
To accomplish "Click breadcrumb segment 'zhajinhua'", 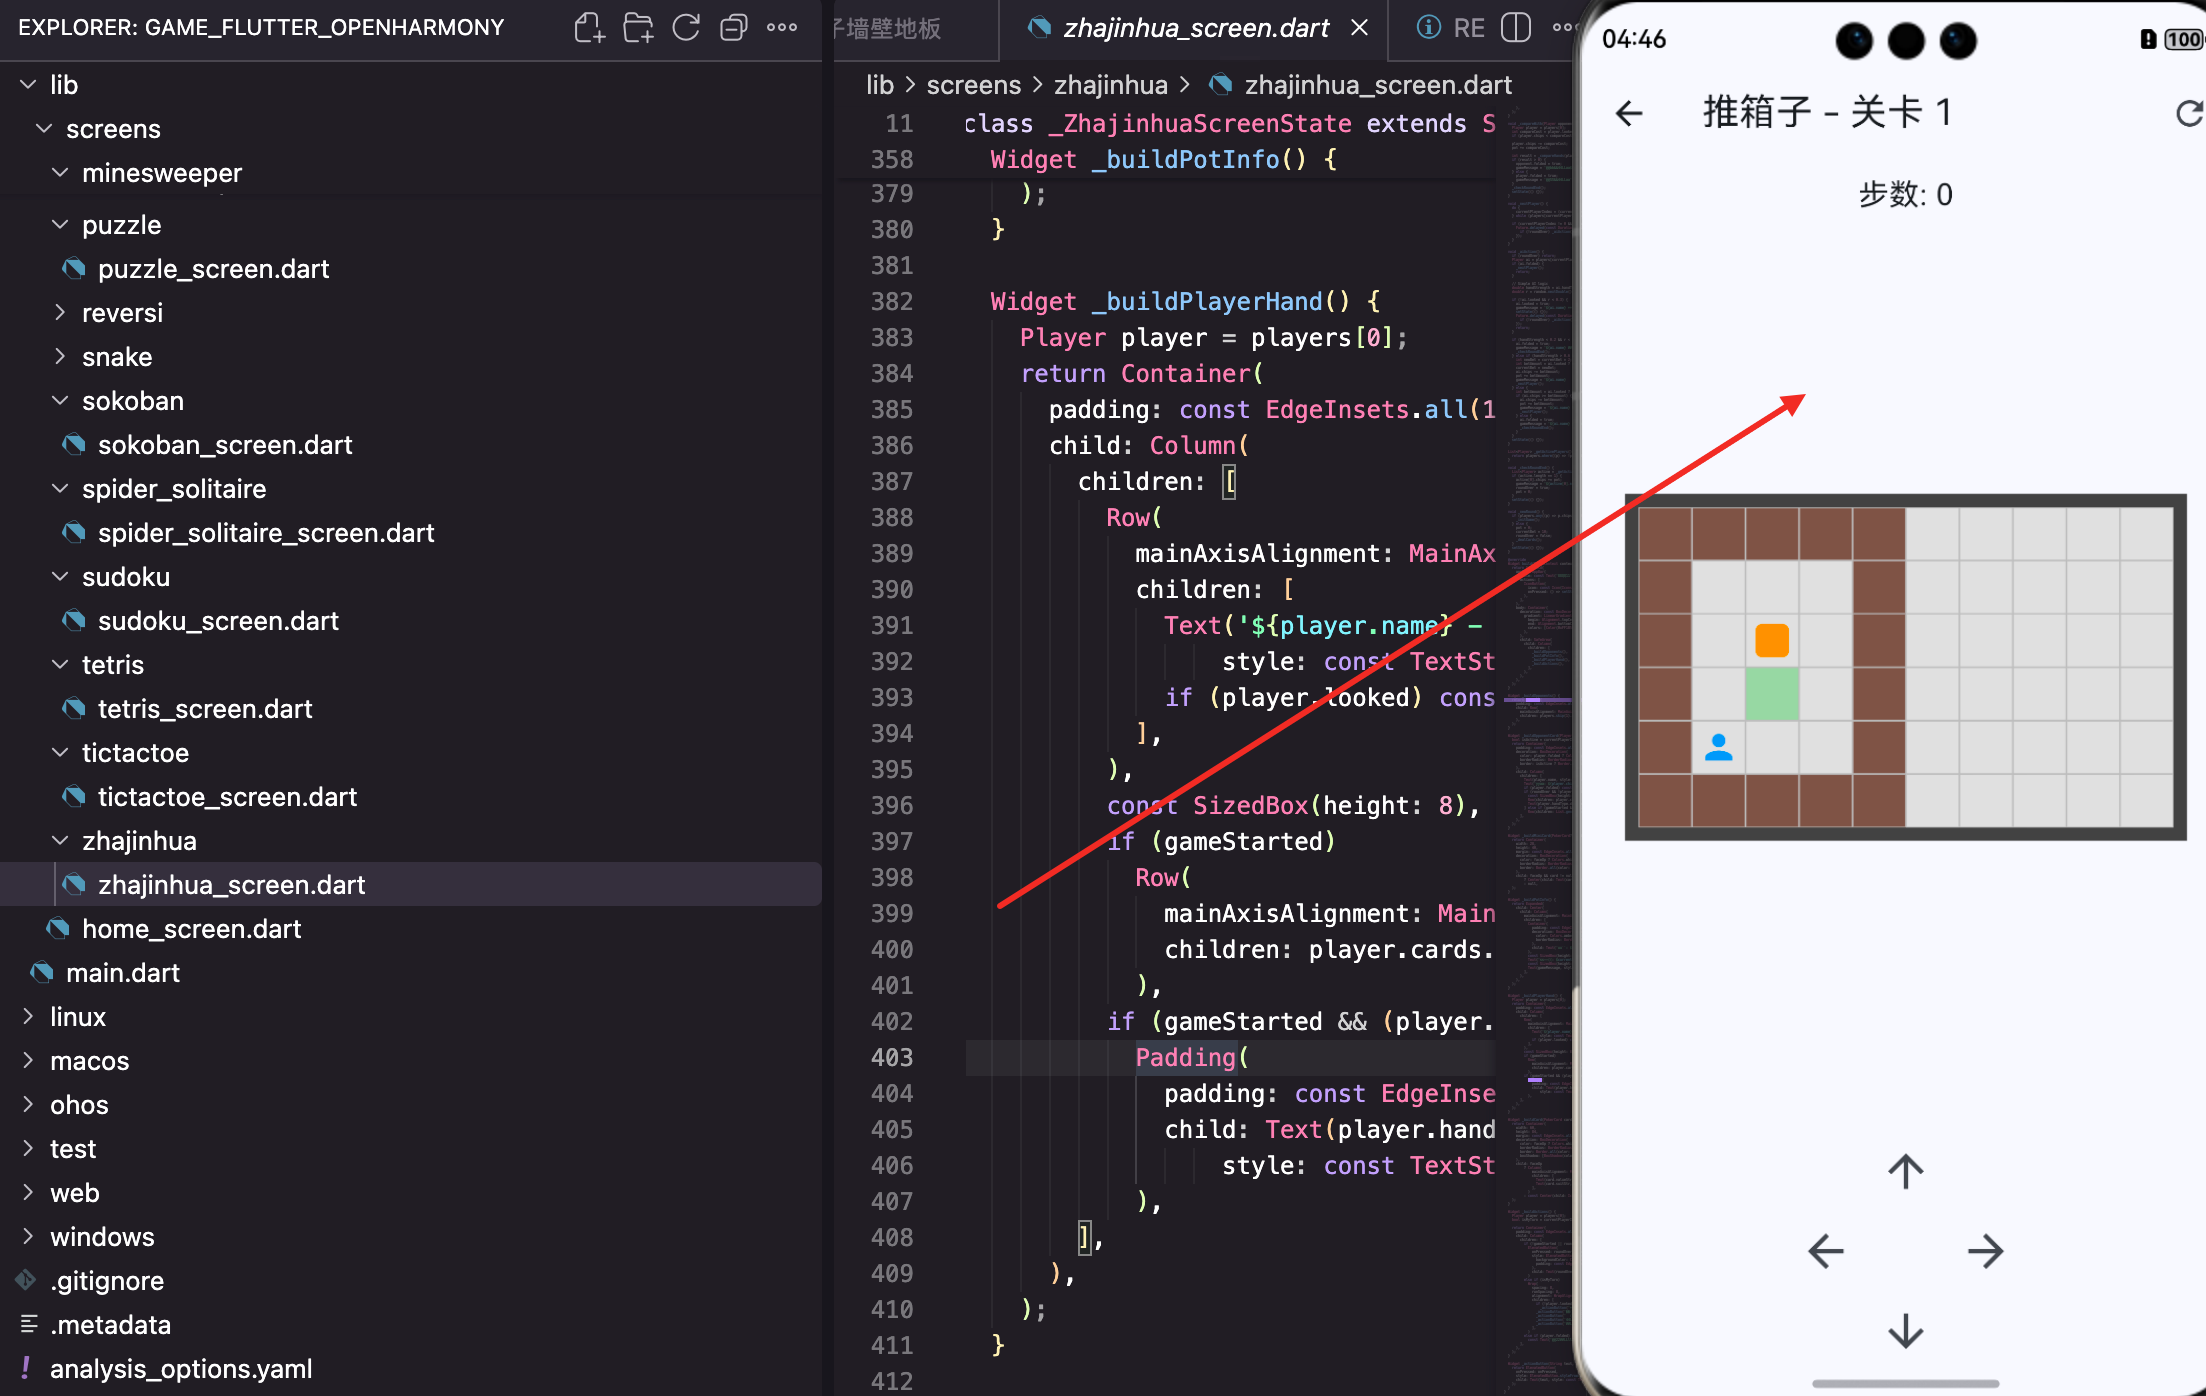I will 1111,85.
